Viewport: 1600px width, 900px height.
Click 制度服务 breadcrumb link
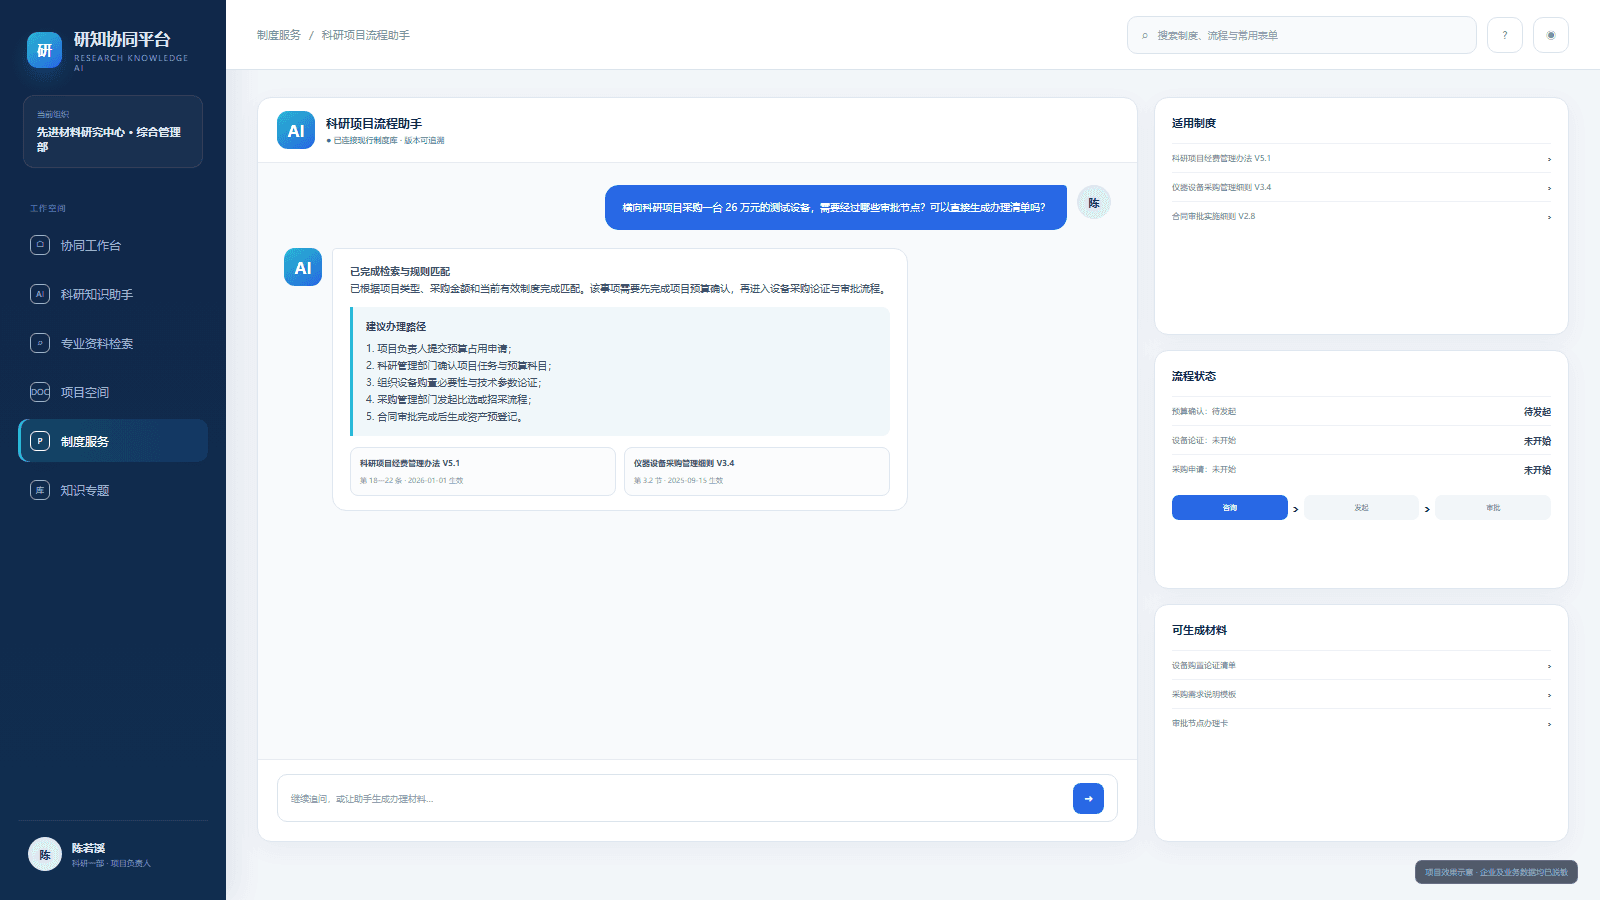[278, 35]
